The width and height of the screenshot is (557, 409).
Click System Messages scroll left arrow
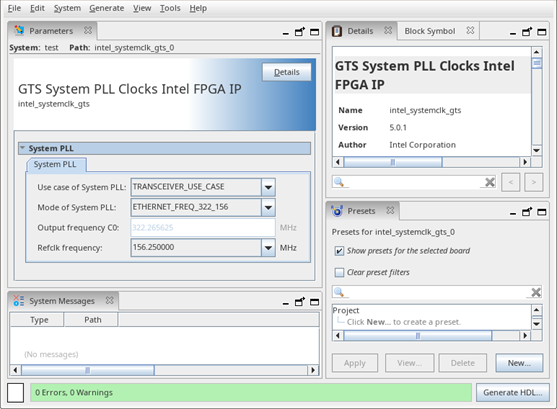(15, 370)
